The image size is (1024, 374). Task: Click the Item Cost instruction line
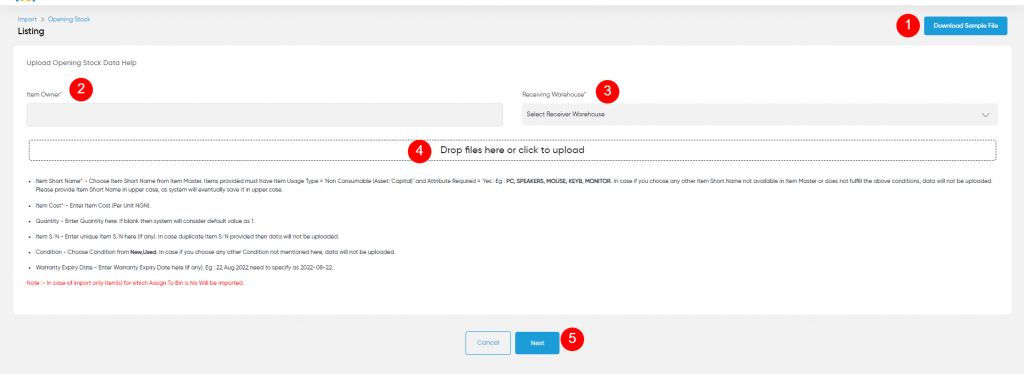(x=93, y=205)
